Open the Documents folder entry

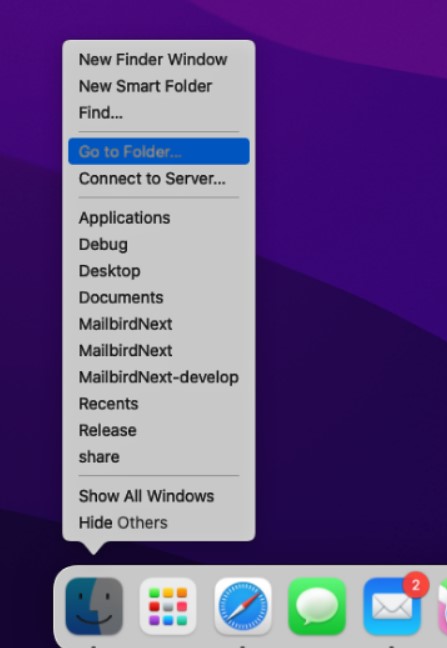(159, 298)
